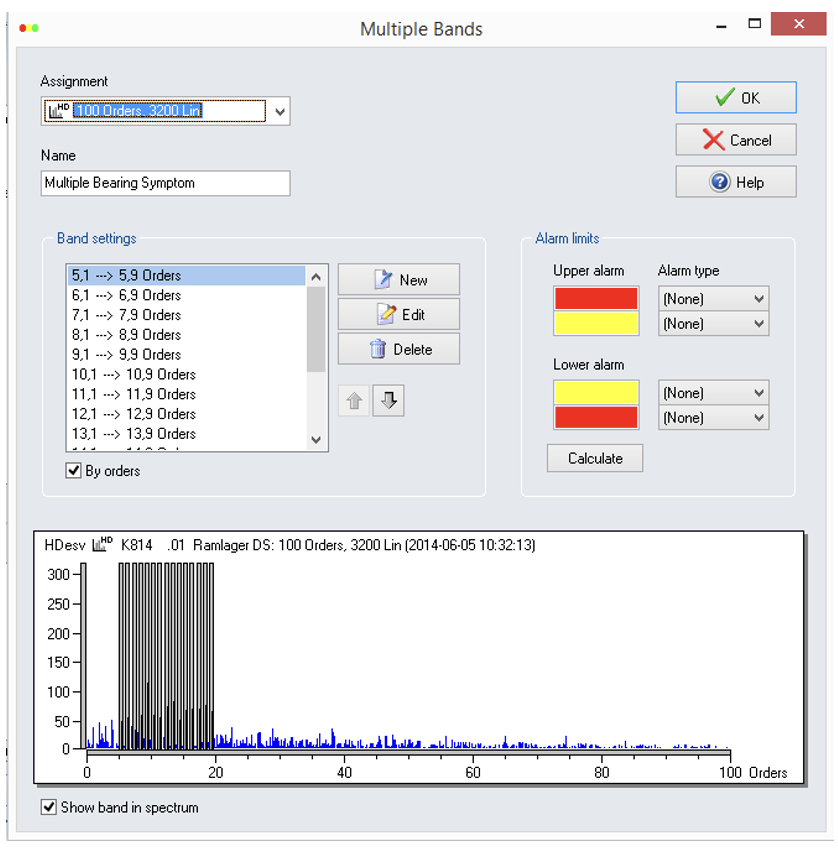Delete the selected band with trash icon
This screenshot has width=838, height=848.
pyautogui.click(x=399, y=349)
